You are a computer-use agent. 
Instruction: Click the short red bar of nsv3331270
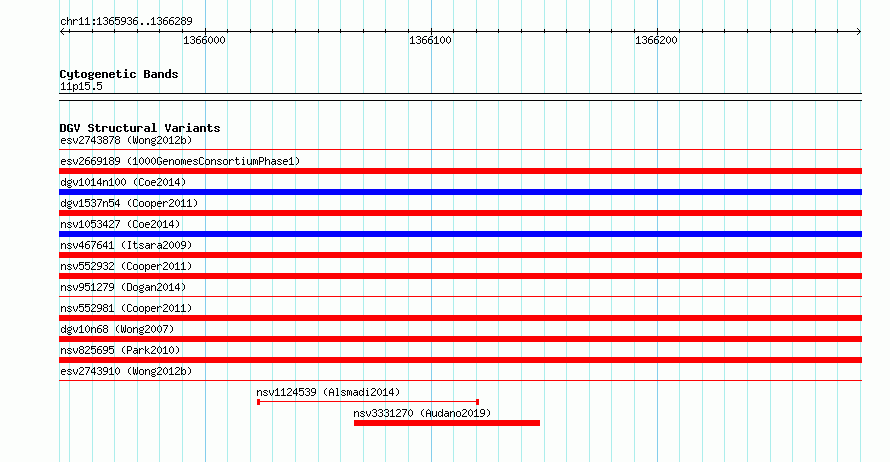447,423
